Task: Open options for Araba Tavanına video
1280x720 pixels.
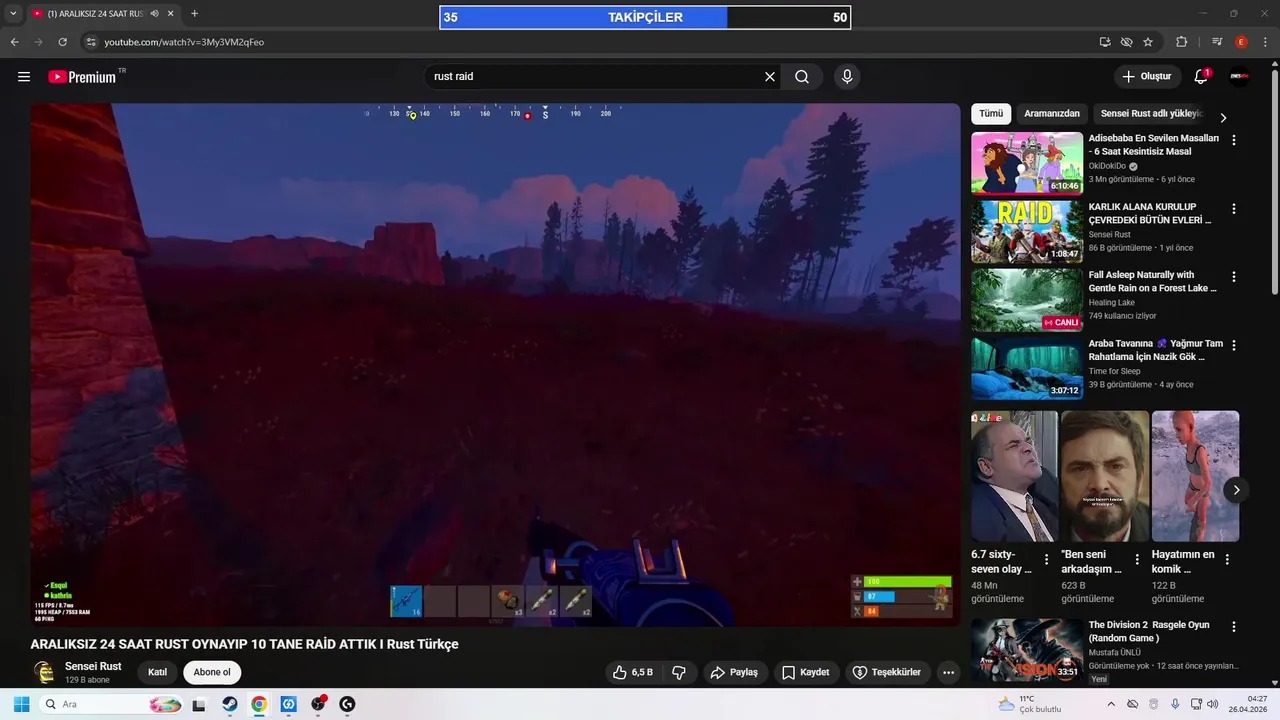Action: [x=1234, y=345]
